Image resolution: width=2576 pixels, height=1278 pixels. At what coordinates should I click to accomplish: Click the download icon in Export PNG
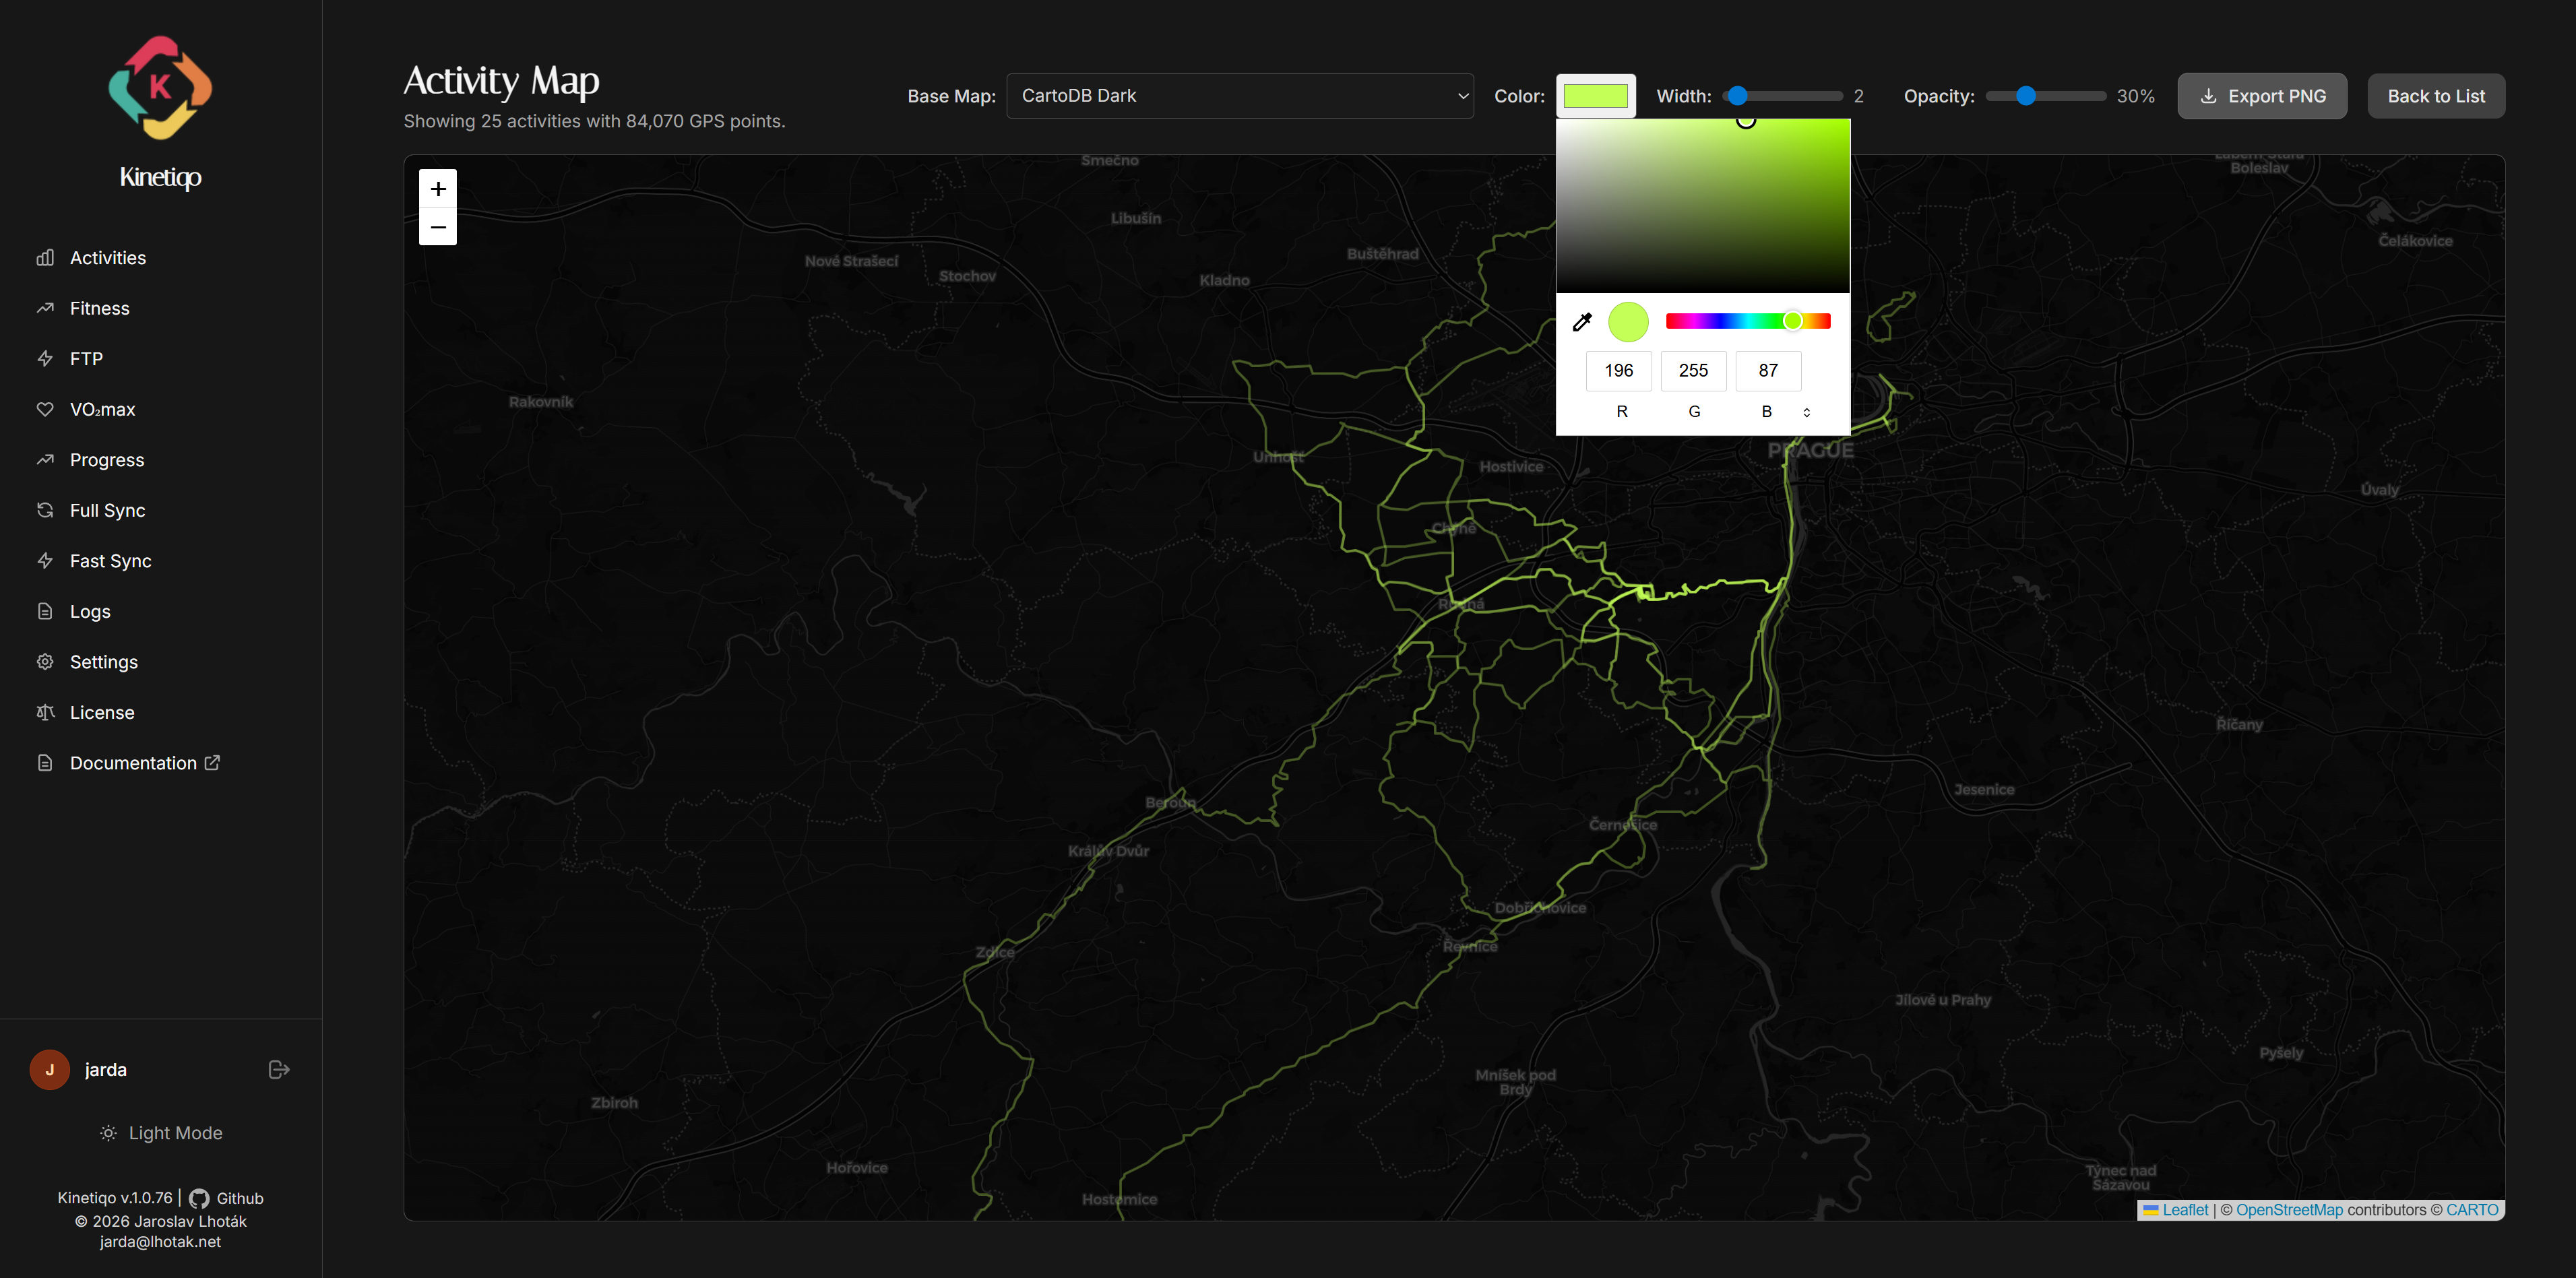pyautogui.click(x=2209, y=96)
